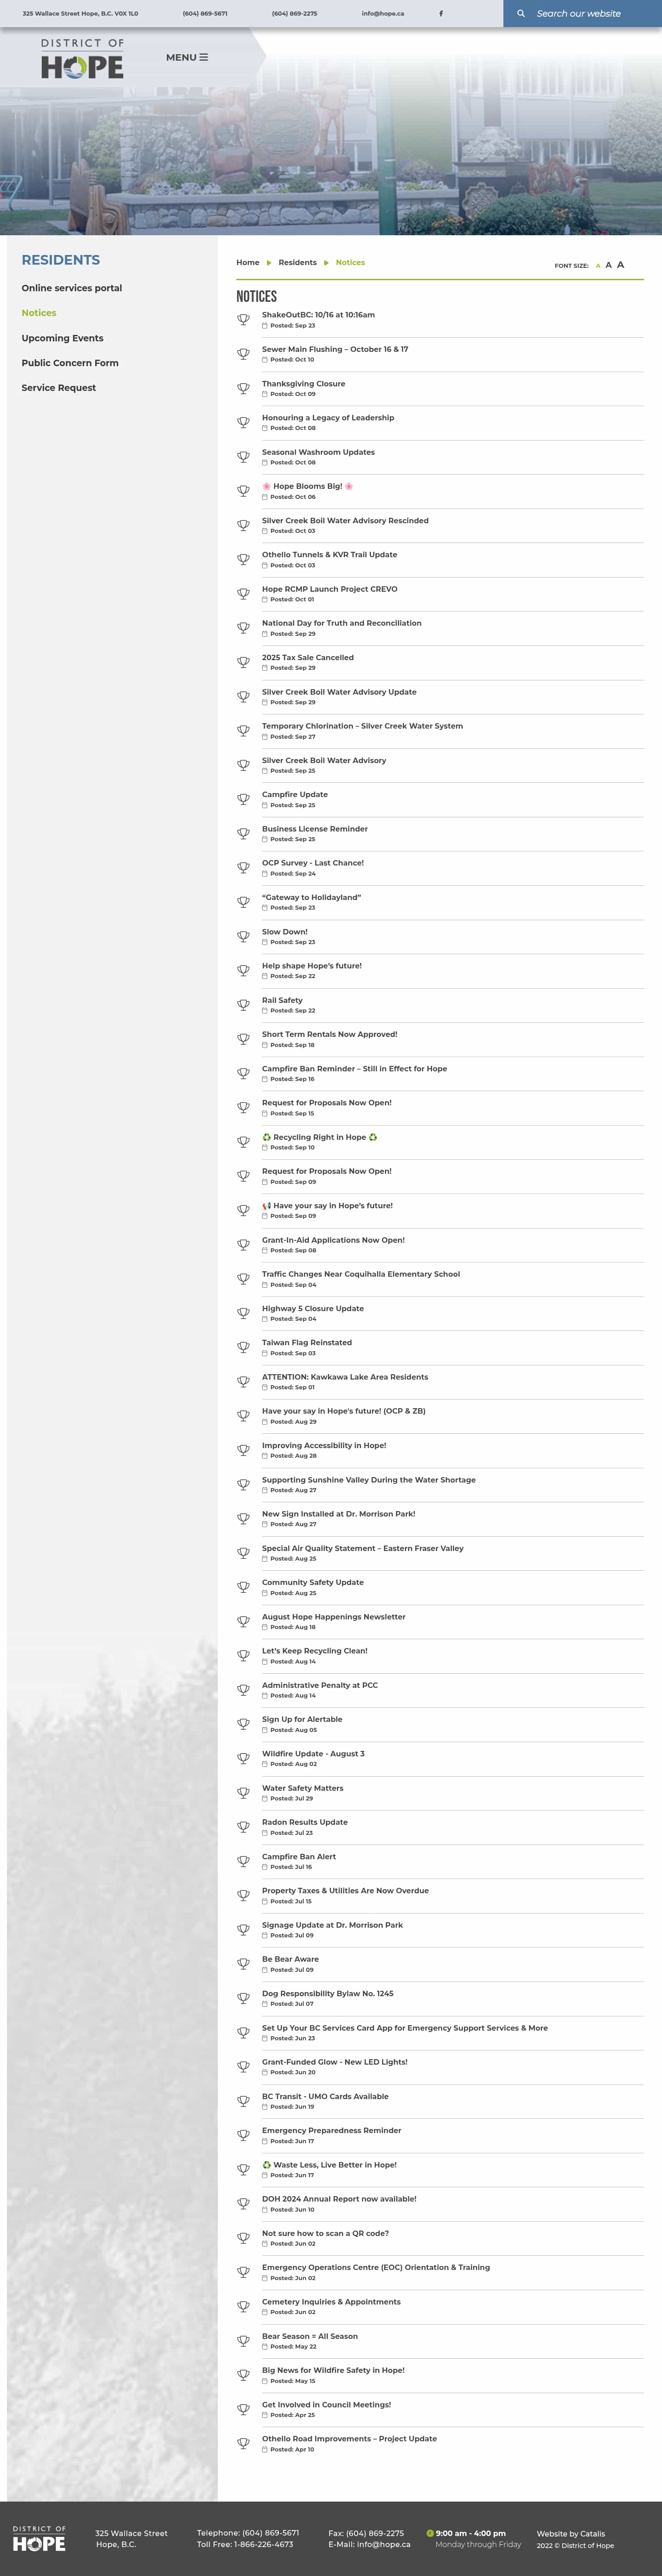The height and width of the screenshot is (2576, 662).
Task: Click the Facebook icon in top bar
Action: pyautogui.click(x=441, y=14)
